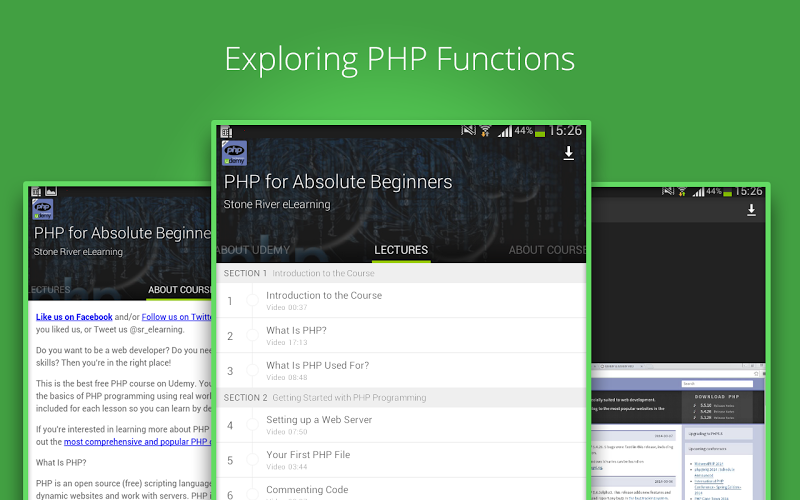Tap download icon in right video screen

click(751, 210)
